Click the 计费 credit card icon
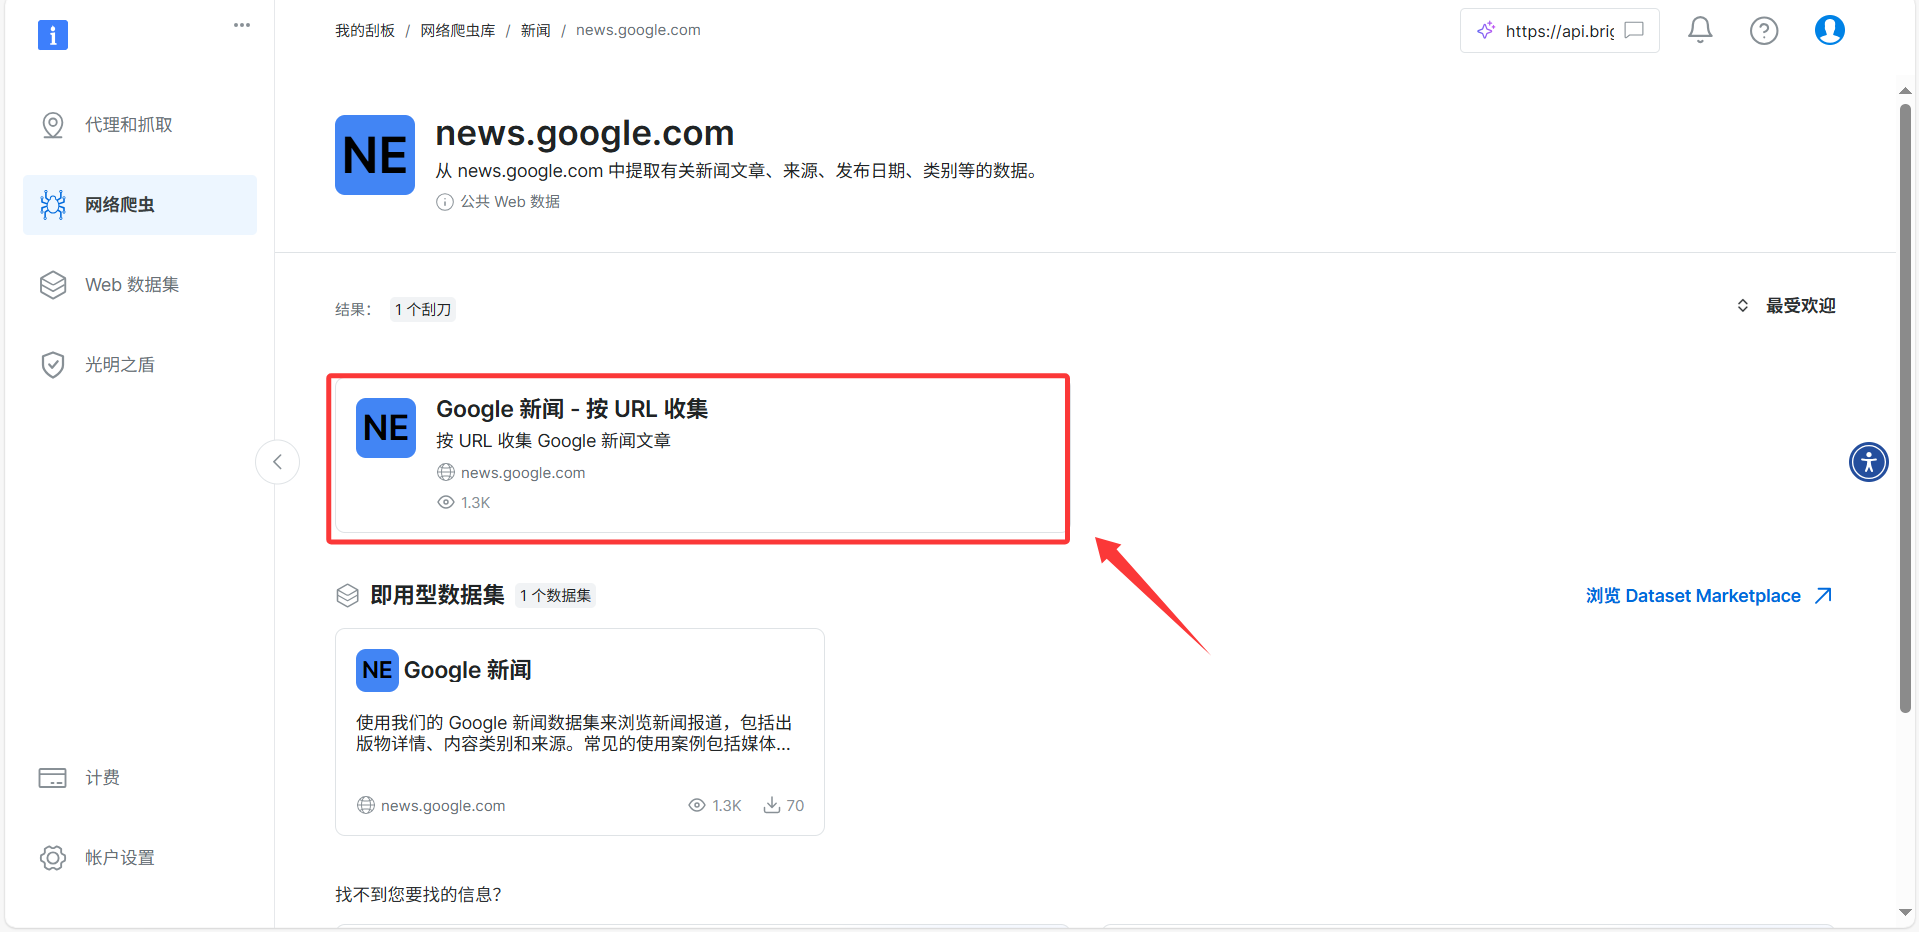 click(x=53, y=778)
